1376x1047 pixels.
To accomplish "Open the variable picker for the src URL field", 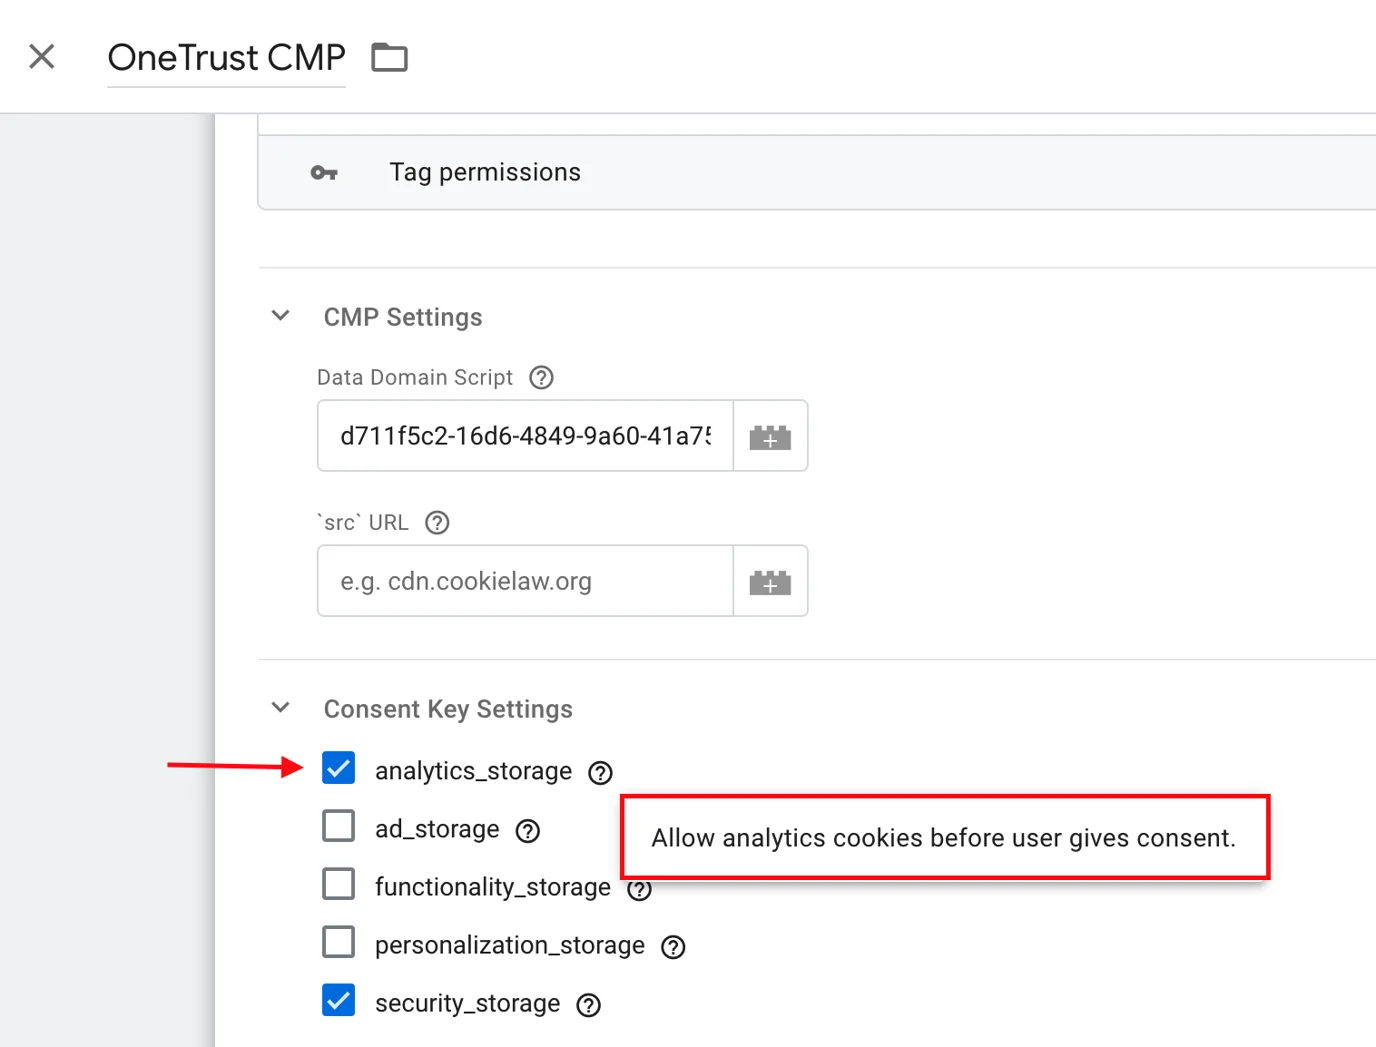I will (770, 581).
